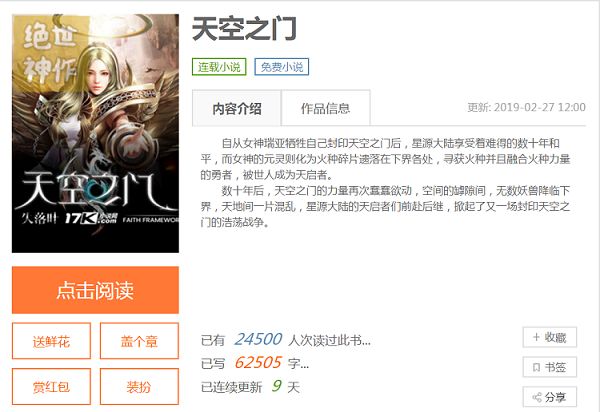Switch to the 内容介绍 tab
Image resolution: width=600 pixels, height=412 pixels.
pyautogui.click(x=236, y=108)
